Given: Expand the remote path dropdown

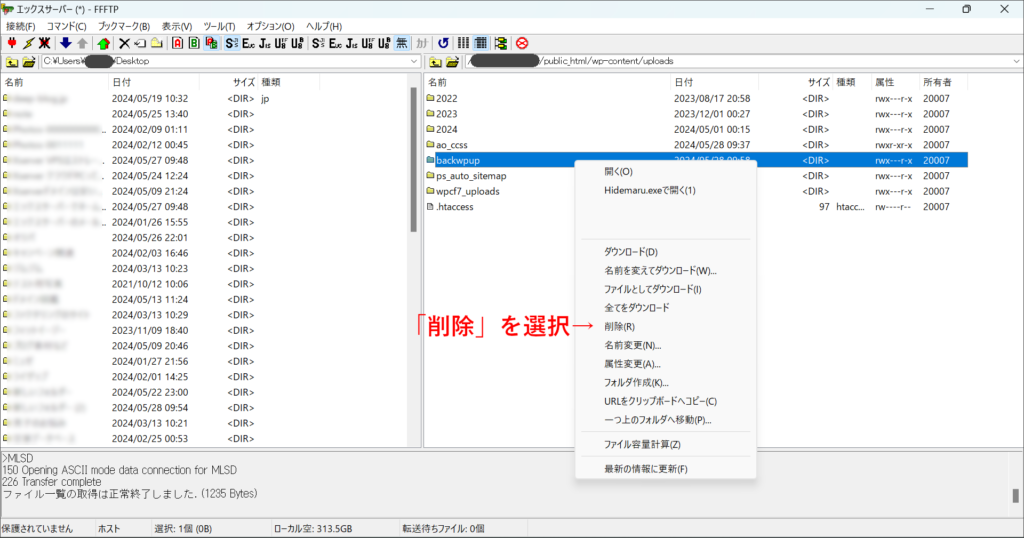Looking at the screenshot, I should [x=1017, y=61].
